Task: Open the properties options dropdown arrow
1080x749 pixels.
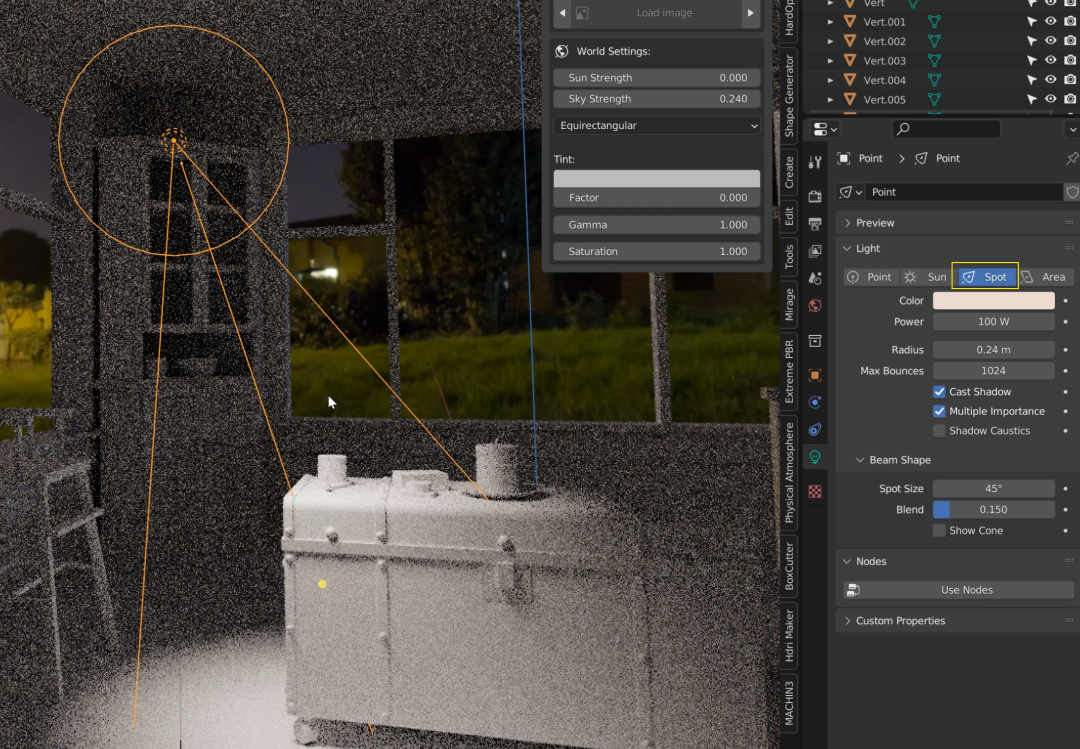Action: coord(1072,129)
